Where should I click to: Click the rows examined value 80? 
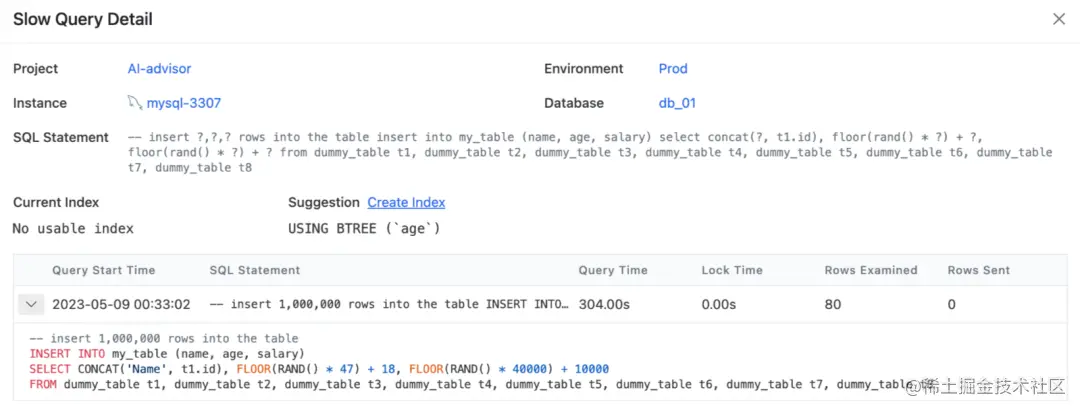(x=832, y=304)
